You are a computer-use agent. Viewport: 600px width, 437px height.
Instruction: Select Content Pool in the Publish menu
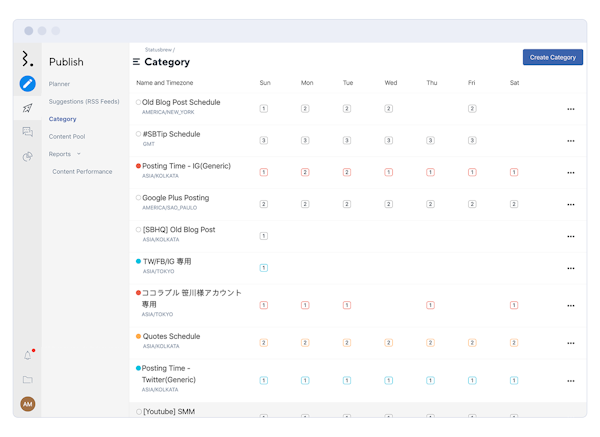tap(67, 136)
